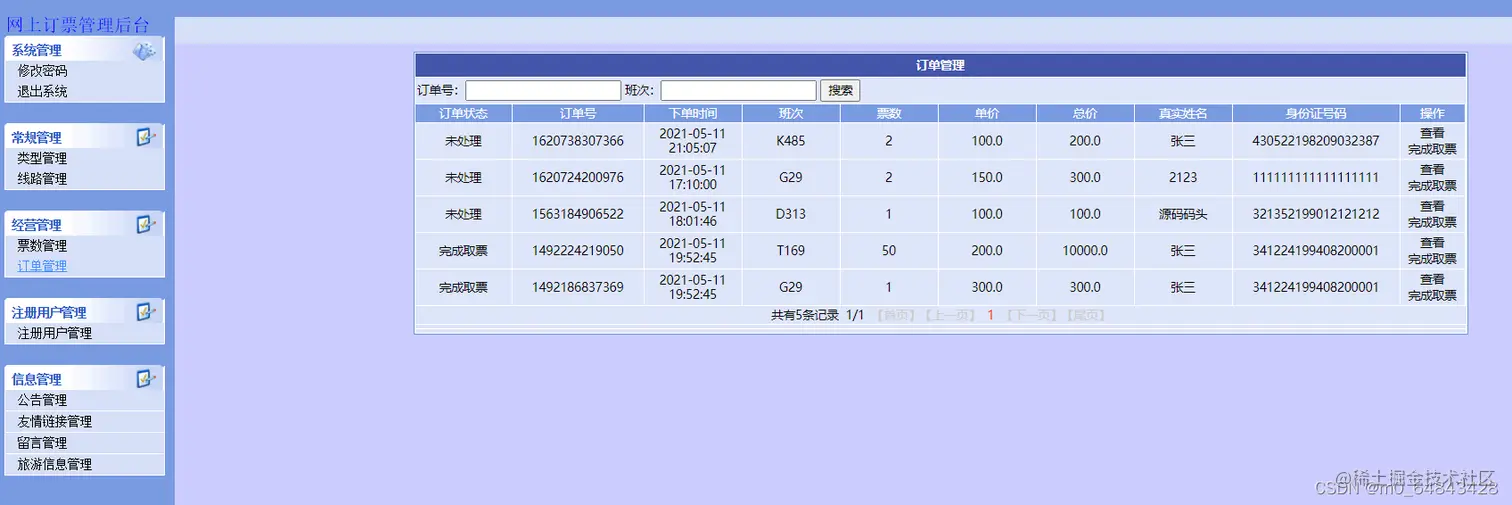This screenshot has width=1512, height=505.
Task: Collapse the 系统管理 menu header
Action: pyautogui.click(x=84, y=50)
